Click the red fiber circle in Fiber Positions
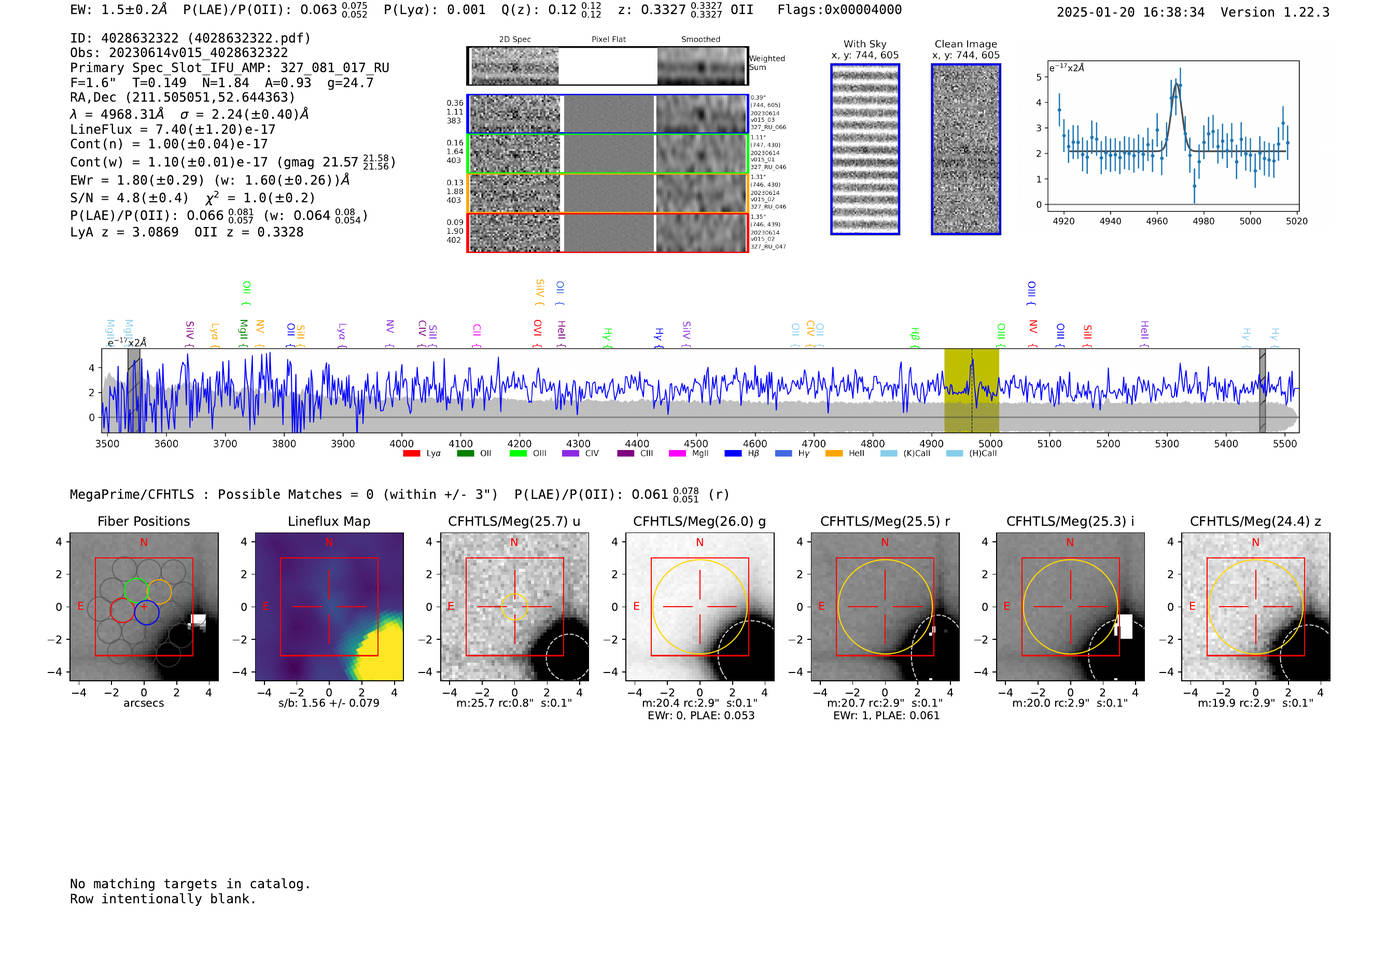The height and width of the screenshot is (953, 1400). [x=122, y=612]
